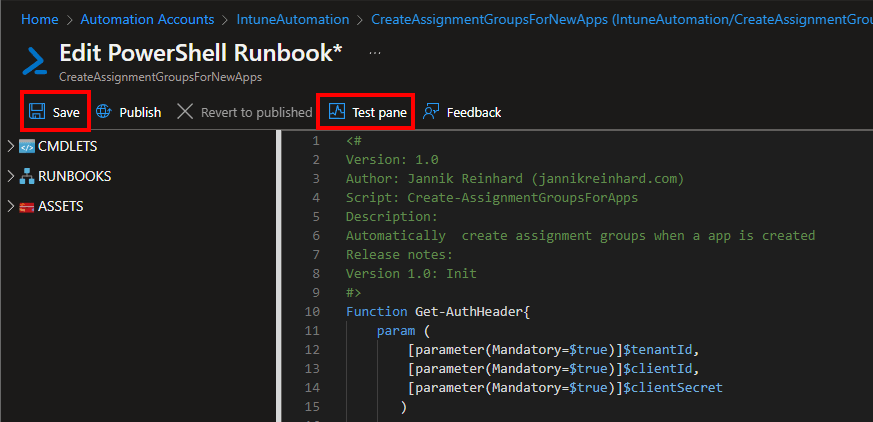This screenshot has width=873, height=422.
Task: Click the CMDLETS code icon
Action: [x=26, y=147]
